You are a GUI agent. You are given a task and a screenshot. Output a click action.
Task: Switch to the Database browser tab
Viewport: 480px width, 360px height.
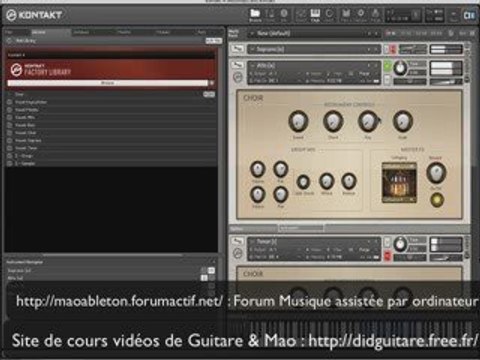[x=81, y=32]
